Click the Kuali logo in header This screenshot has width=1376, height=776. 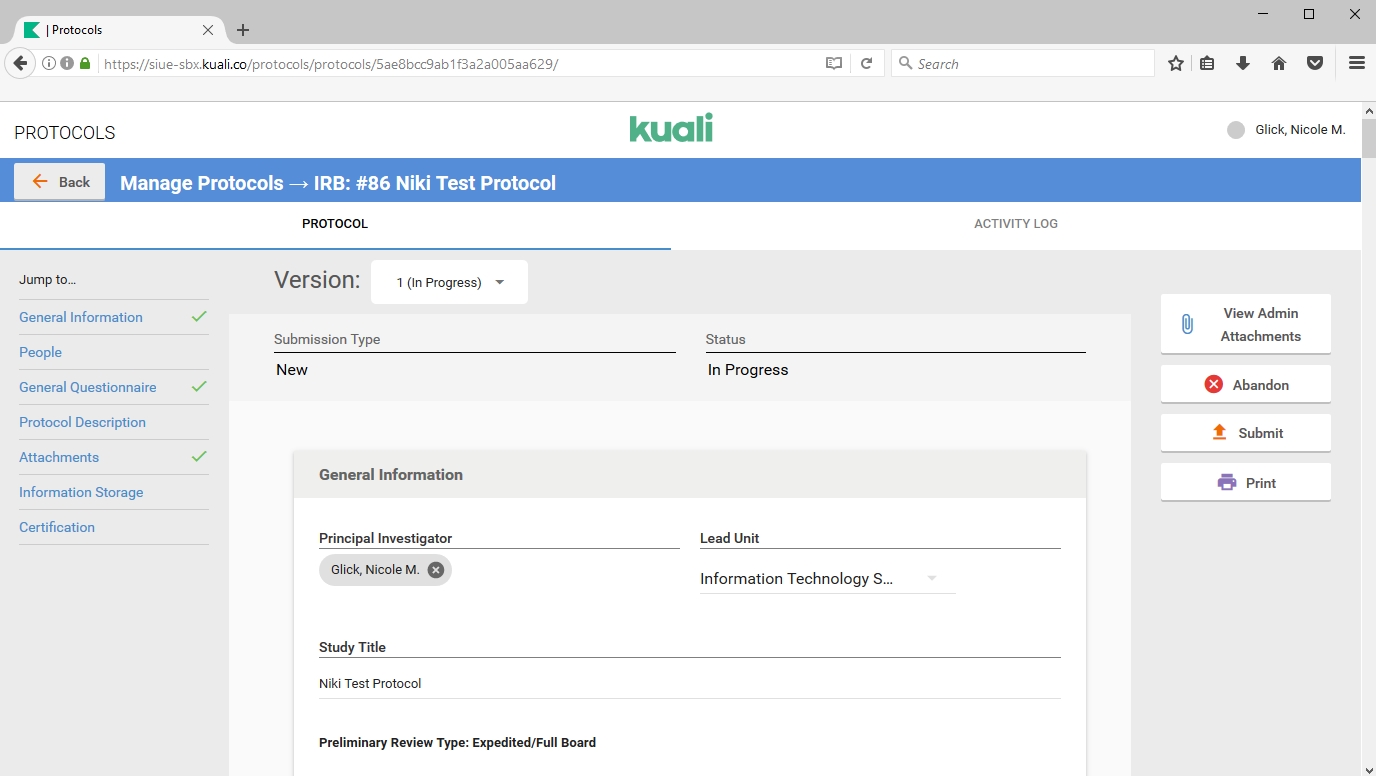(671, 129)
